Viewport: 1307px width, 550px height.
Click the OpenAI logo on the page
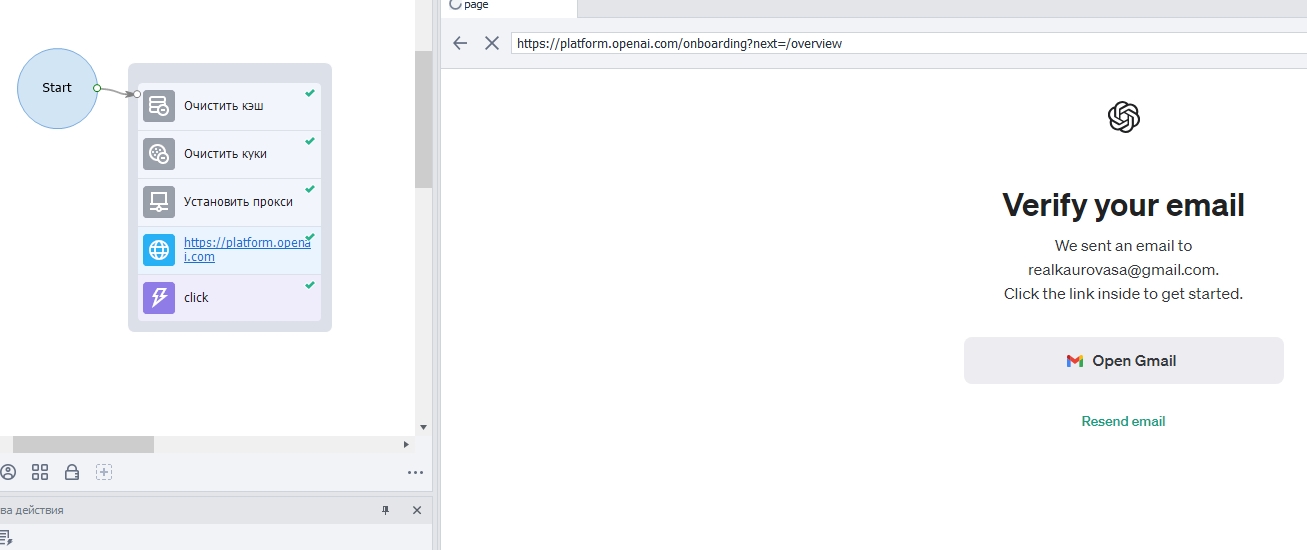(1124, 117)
